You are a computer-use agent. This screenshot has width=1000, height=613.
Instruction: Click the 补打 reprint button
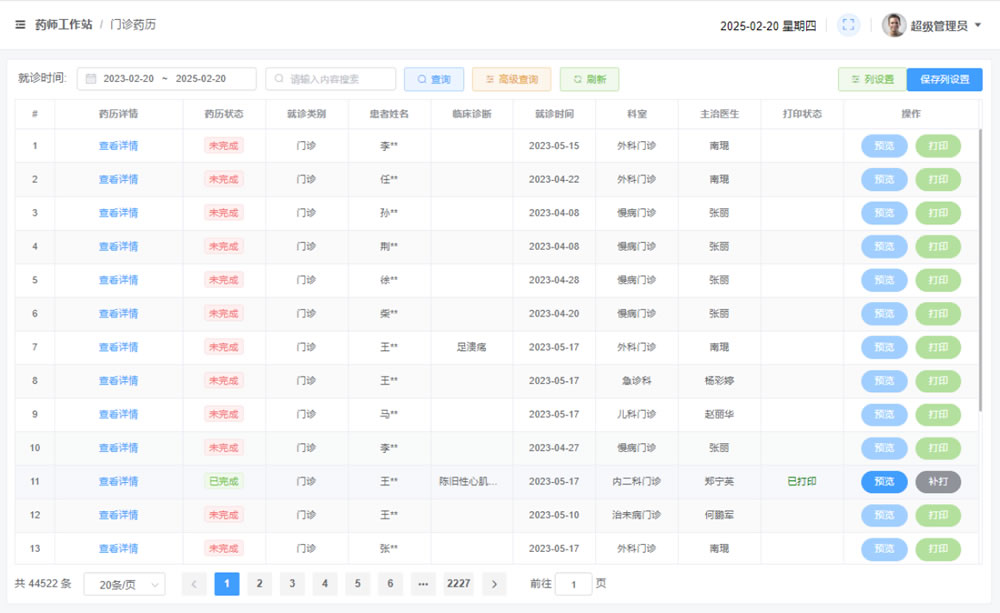pos(938,482)
